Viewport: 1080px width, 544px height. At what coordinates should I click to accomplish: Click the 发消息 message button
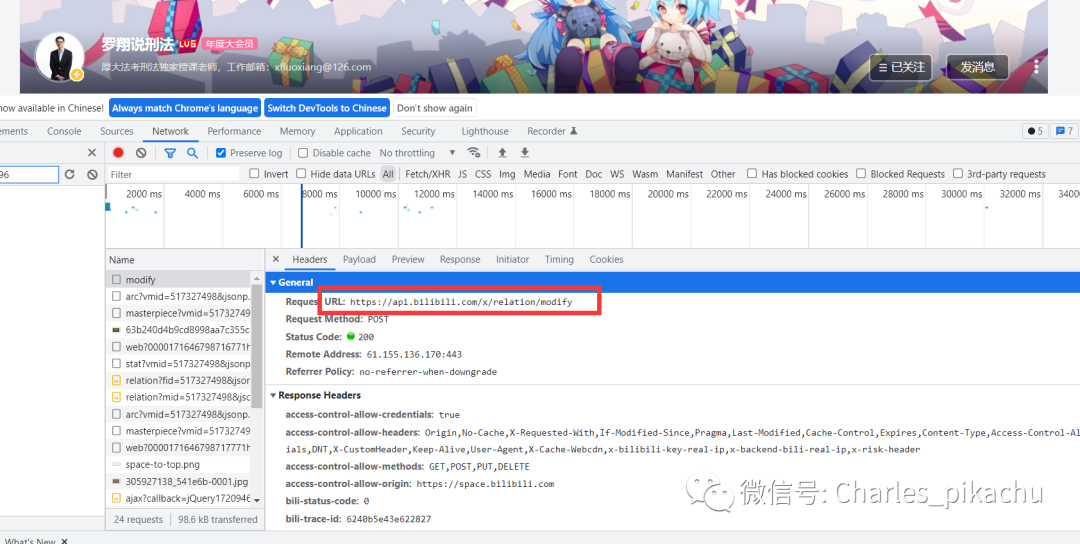[x=977, y=67]
